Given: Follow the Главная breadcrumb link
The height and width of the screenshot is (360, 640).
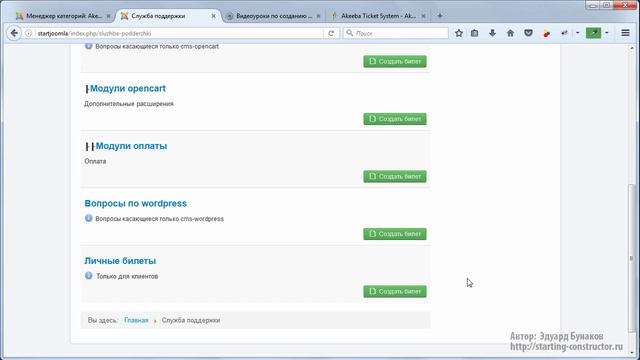Looking at the screenshot, I should tap(136, 320).
